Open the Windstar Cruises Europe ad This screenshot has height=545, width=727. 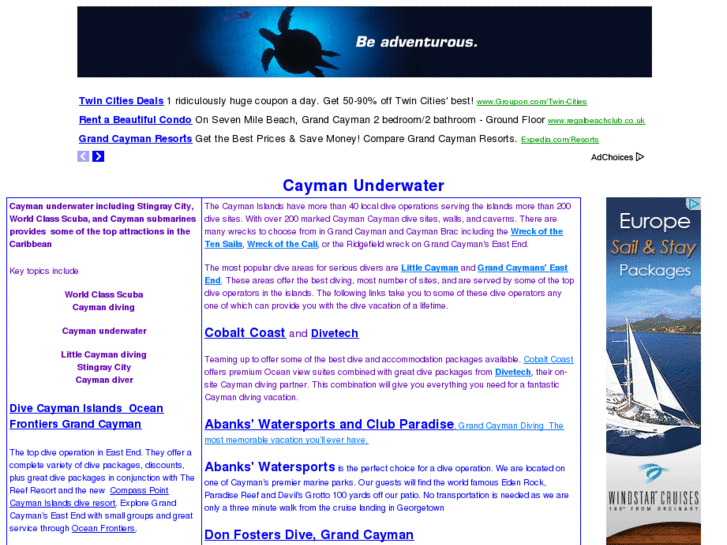point(653,371)
